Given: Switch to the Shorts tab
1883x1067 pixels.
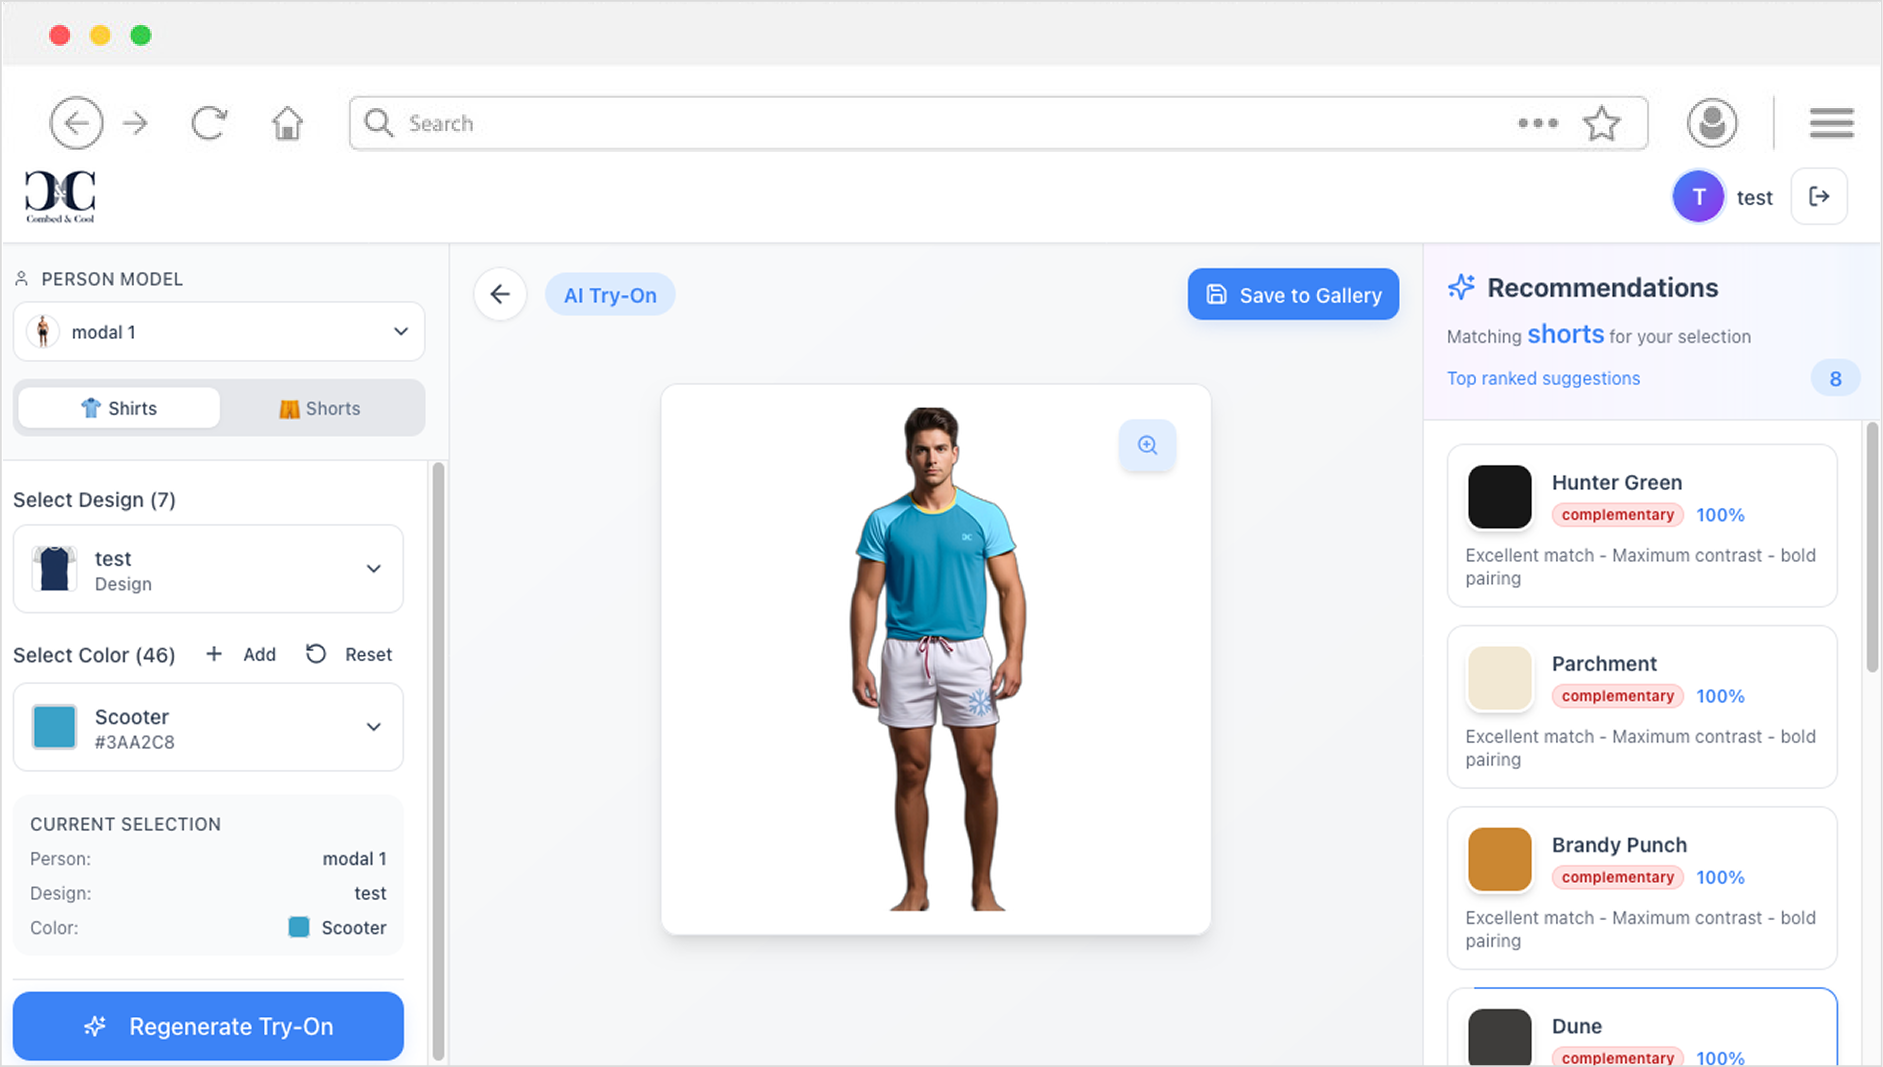Looking at the screenshot, I should point(319,408).
